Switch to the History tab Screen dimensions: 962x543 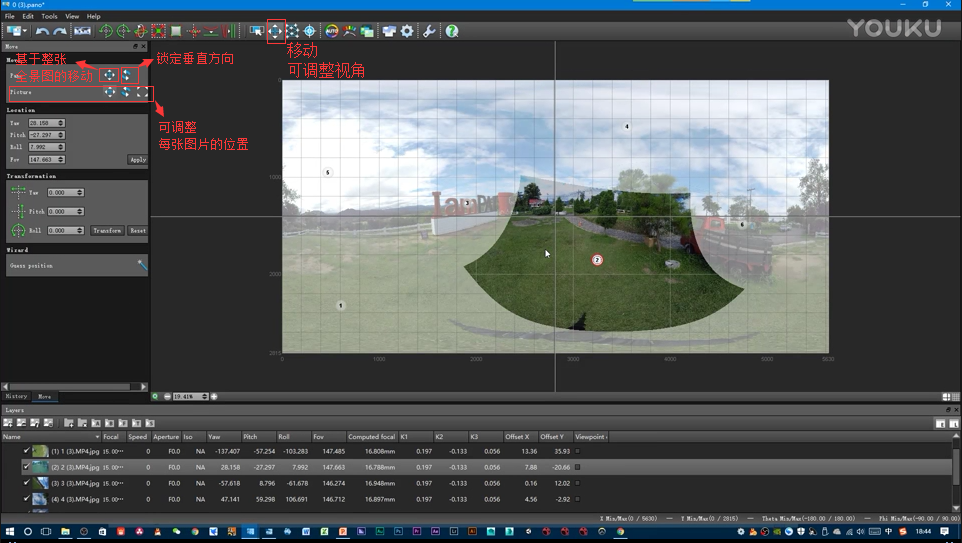(17, 397)
